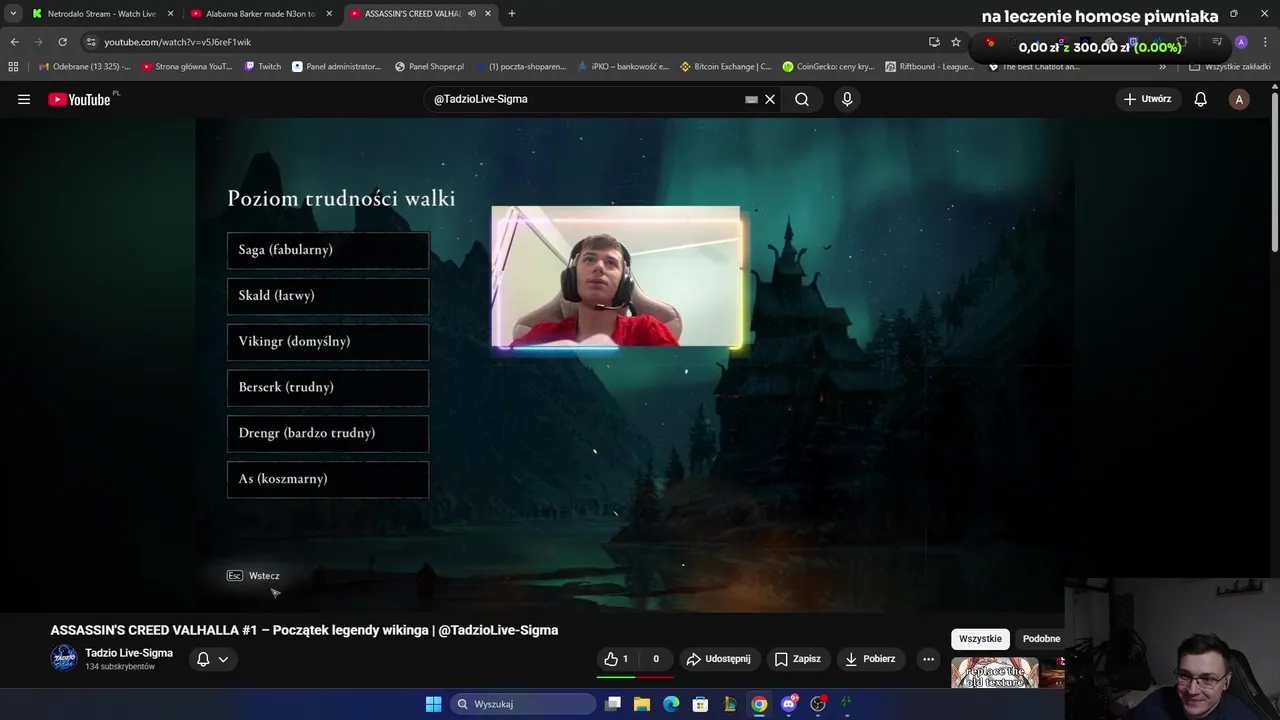Save the video with Zapisz
Screen dimensions: 1280x720
pyautogui.click(x=798, y=659)
